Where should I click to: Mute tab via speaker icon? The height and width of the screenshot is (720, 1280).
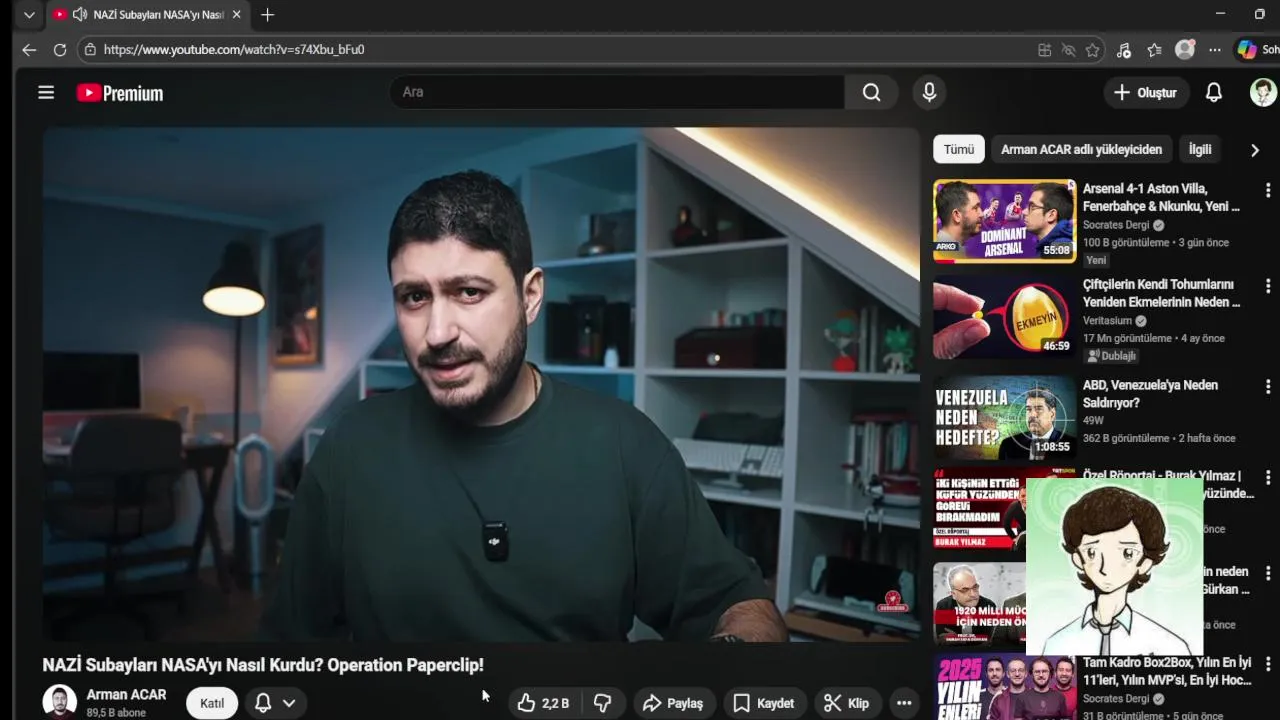(x=80, y=15)
